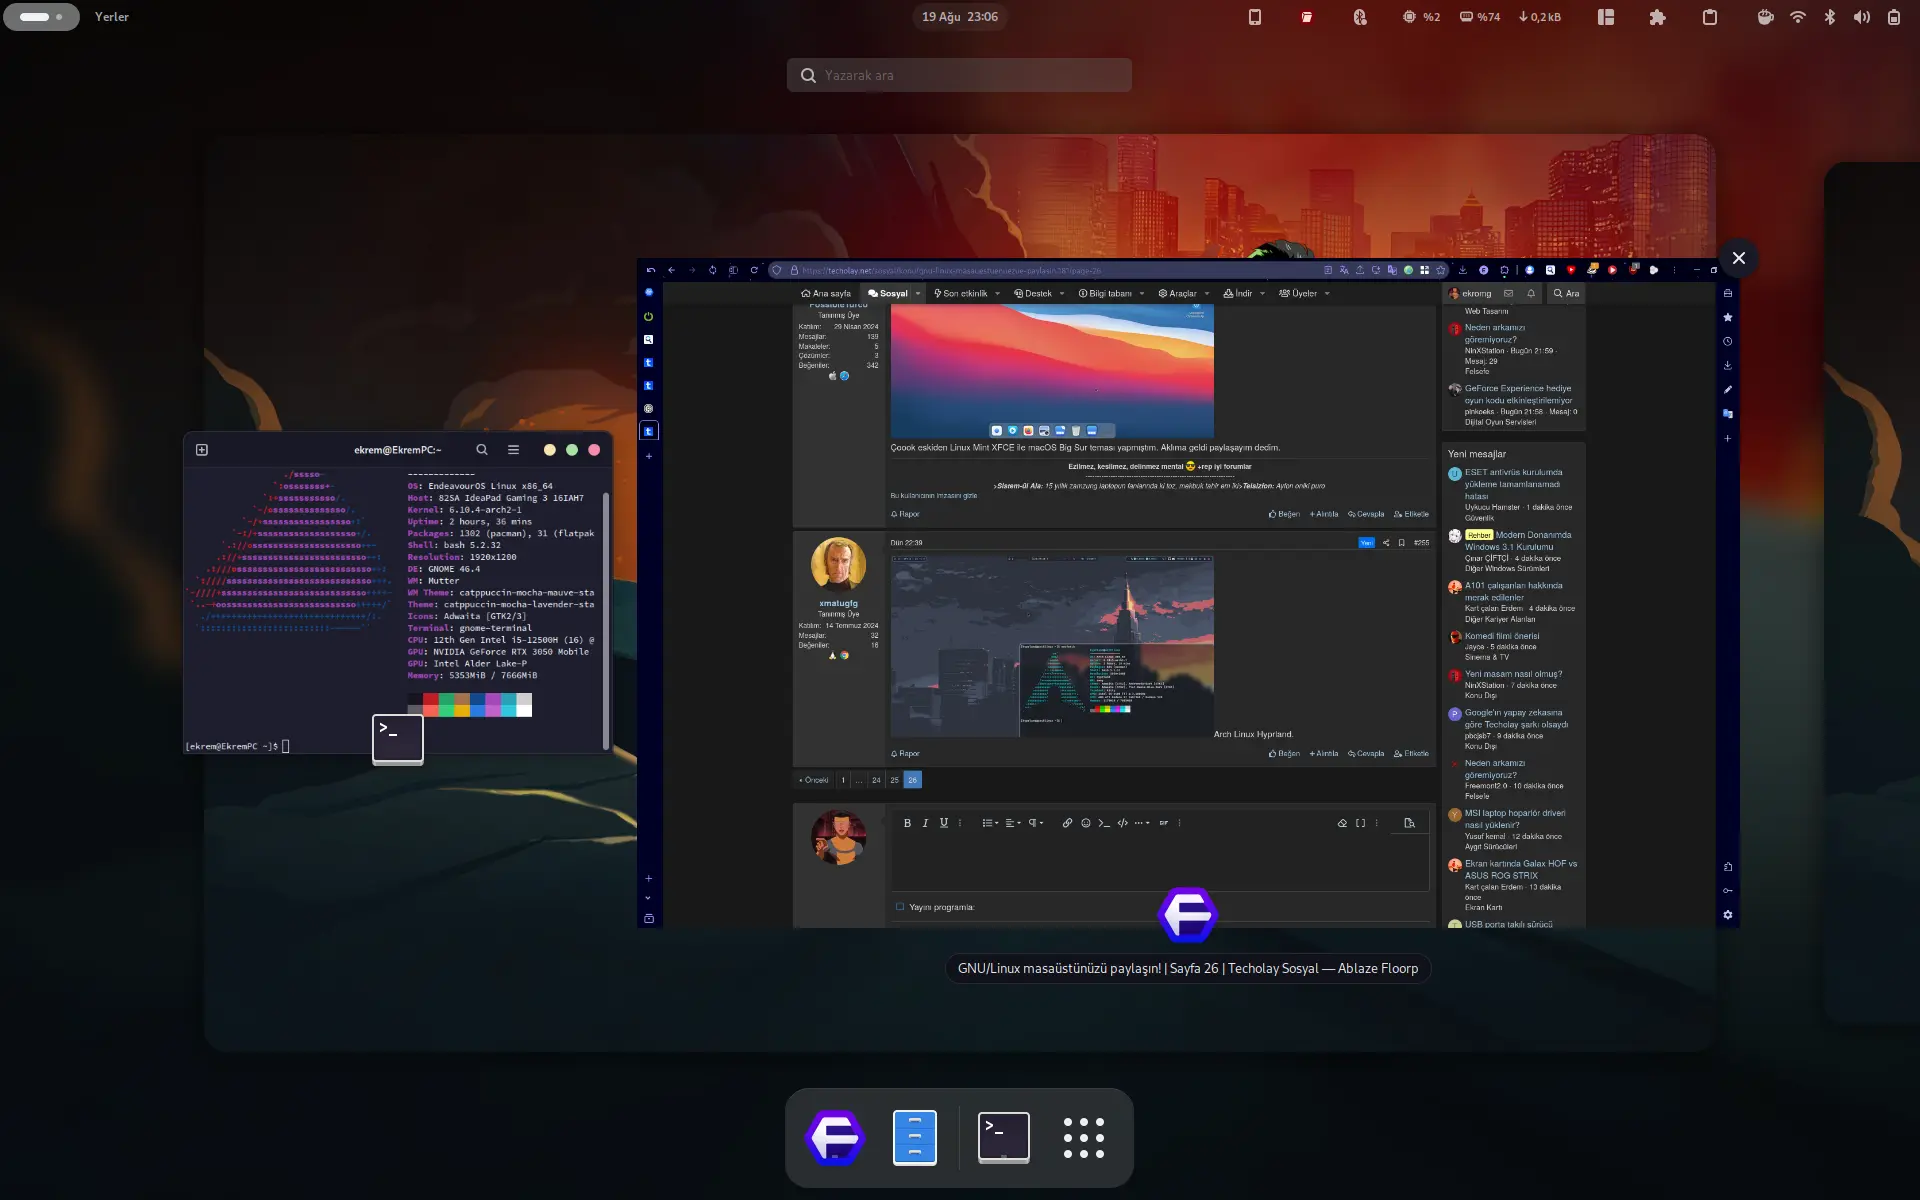Open the Arch Linux Hyprland screenshot thumbnail
The width and height of the screenshot is (1920, 1200).
1052,646
